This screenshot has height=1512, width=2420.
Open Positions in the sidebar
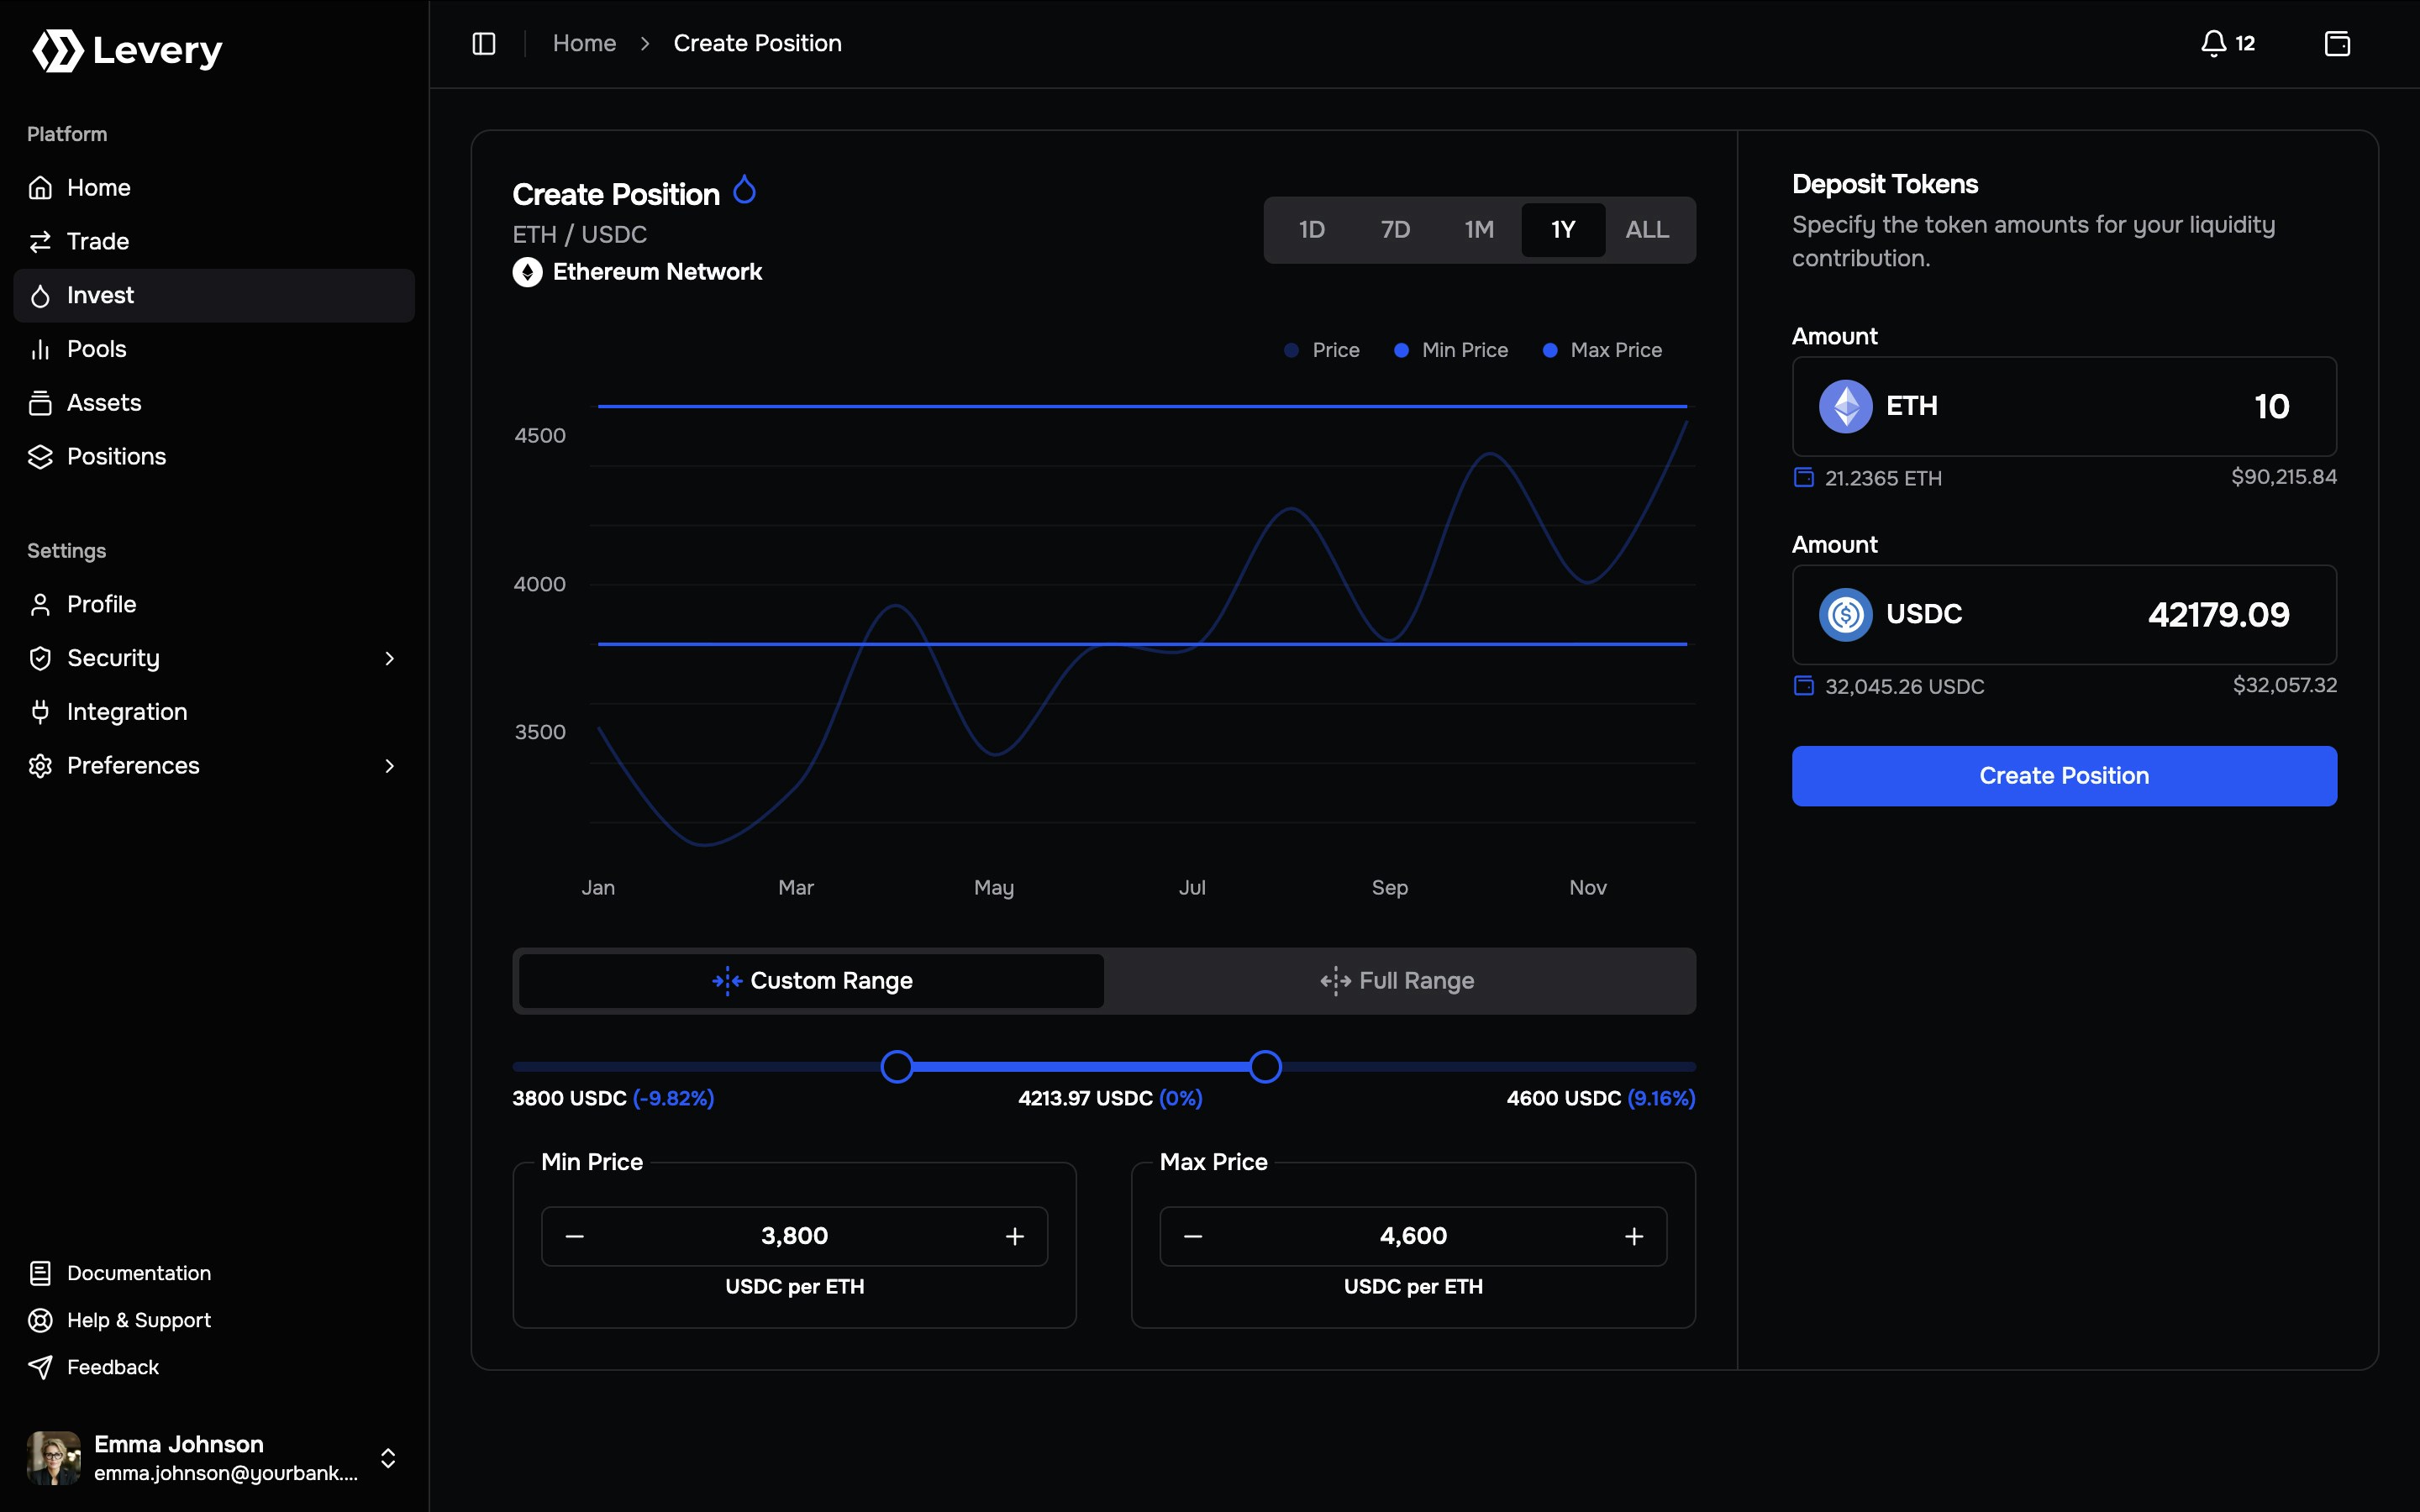116,456
